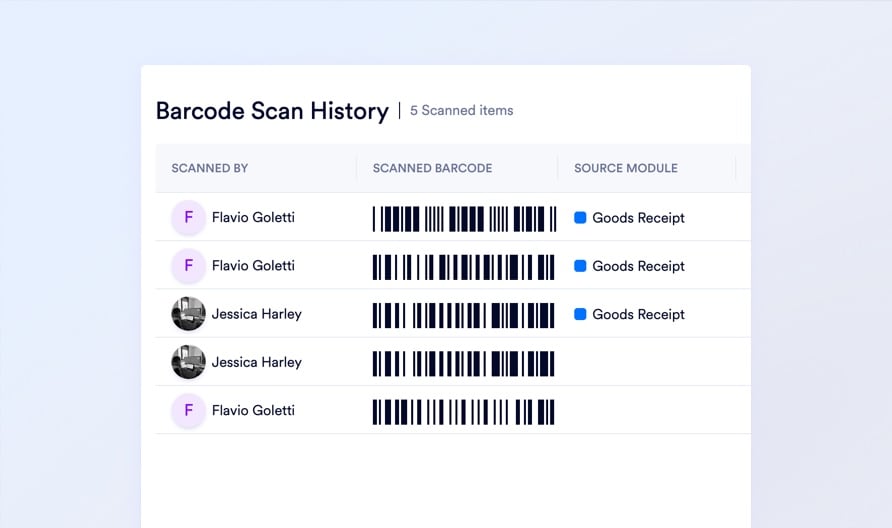
Task: Select Flavio Goletti name in first table row
Action: (x=253, y=217)
